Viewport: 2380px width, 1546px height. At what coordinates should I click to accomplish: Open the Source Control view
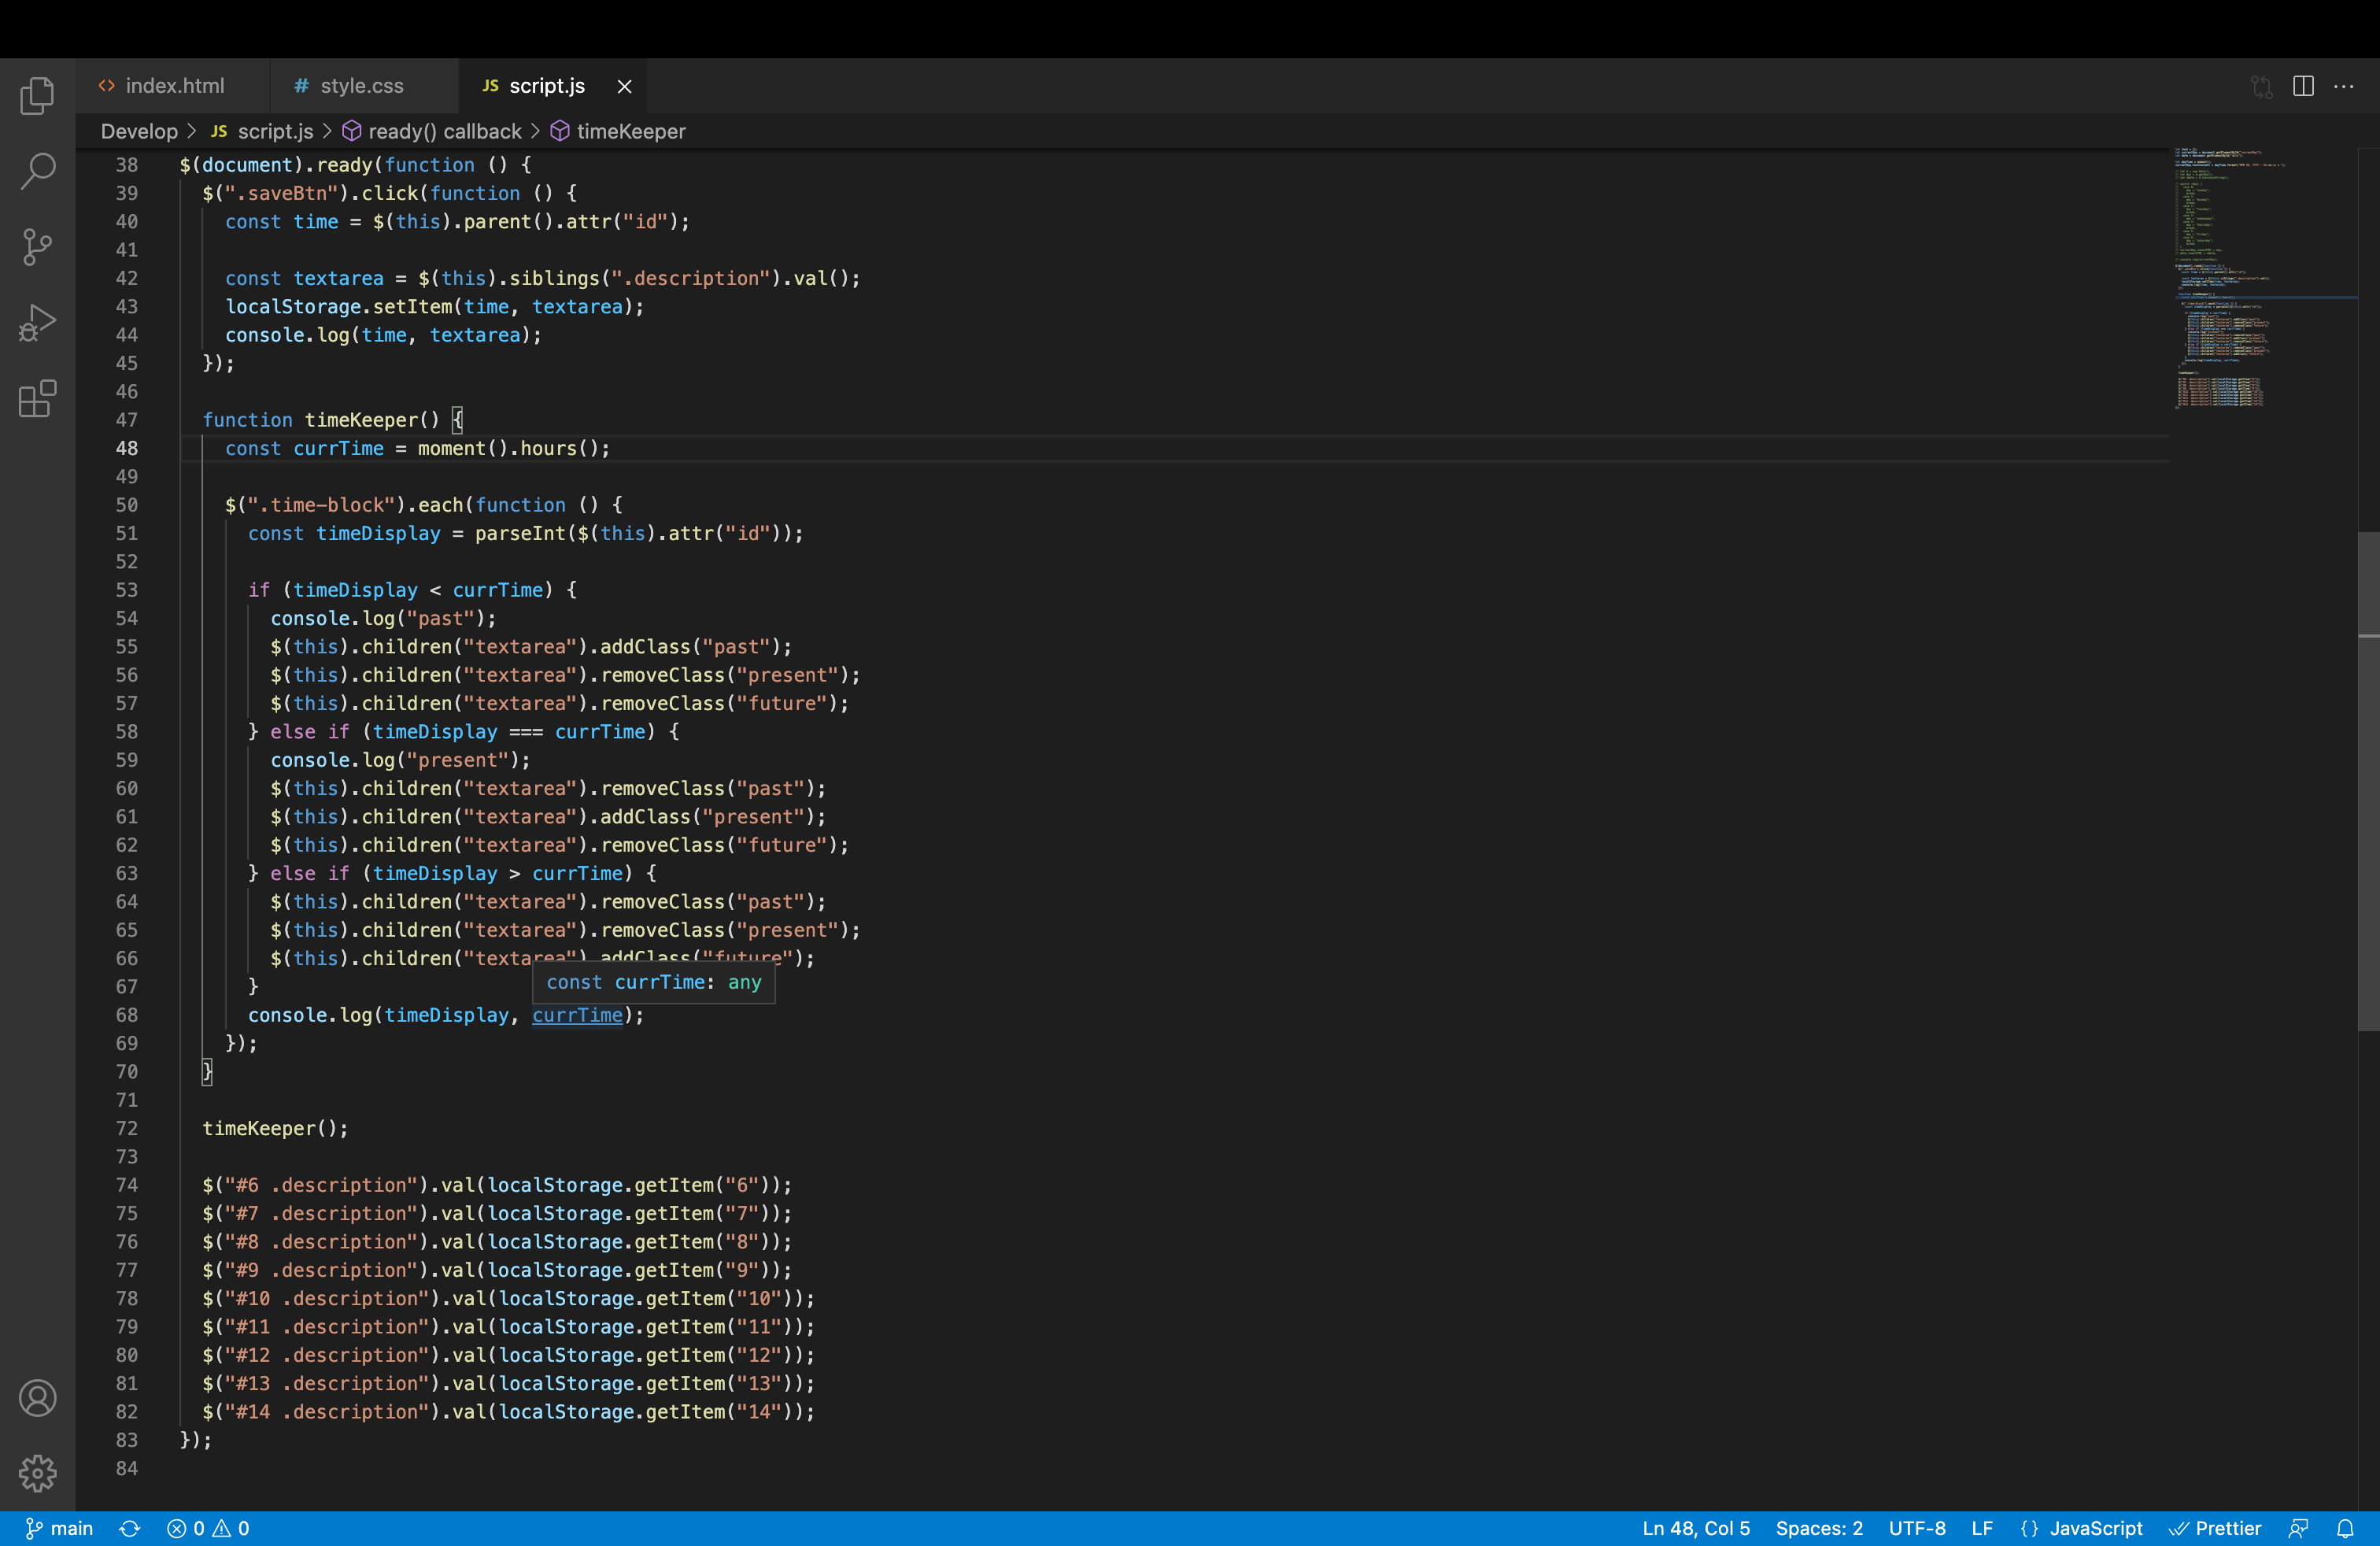pos(37,247)
